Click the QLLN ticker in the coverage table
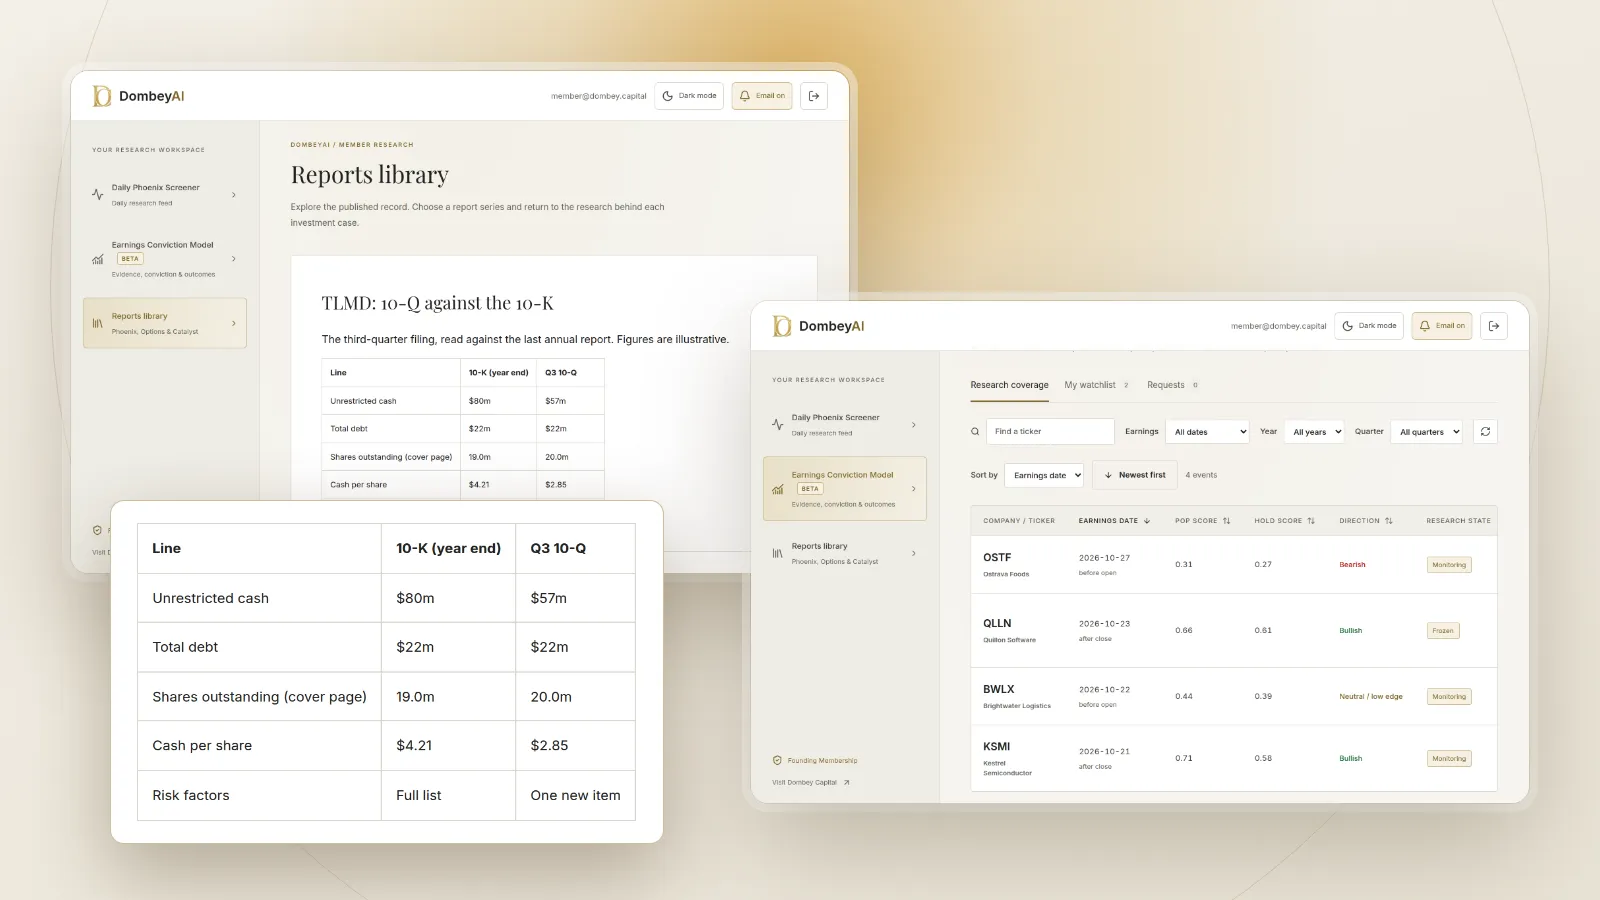This screenshot has height=900, width=1600. click(x=997, y=623)
